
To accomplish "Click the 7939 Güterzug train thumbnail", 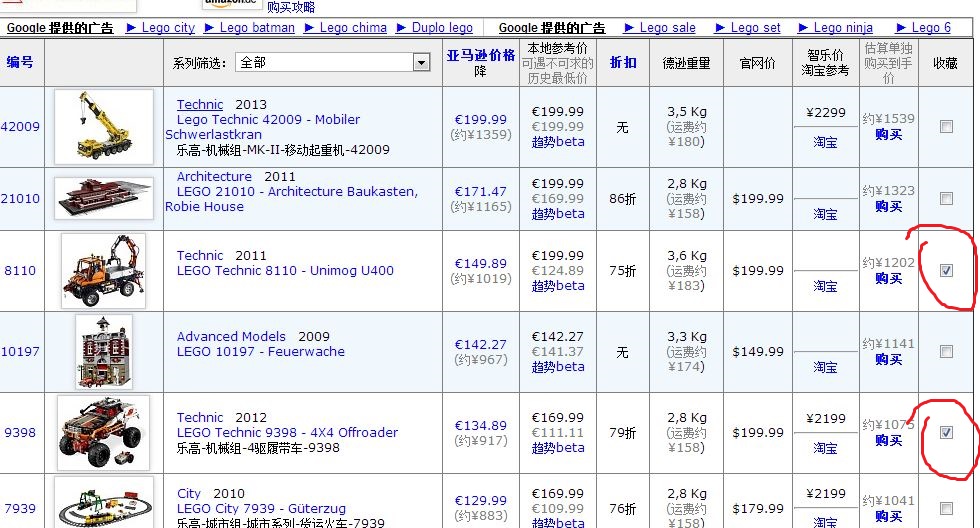I will pyautogui.click(x=104, y=503).
